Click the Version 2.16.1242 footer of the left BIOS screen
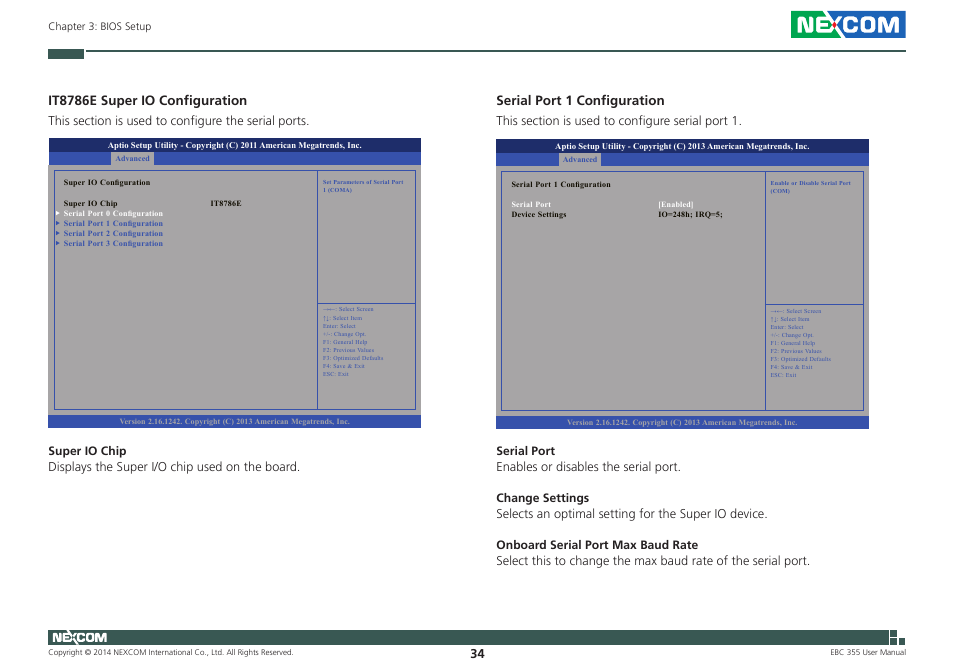This screenshot has width=954, height=672. point(234,421)
